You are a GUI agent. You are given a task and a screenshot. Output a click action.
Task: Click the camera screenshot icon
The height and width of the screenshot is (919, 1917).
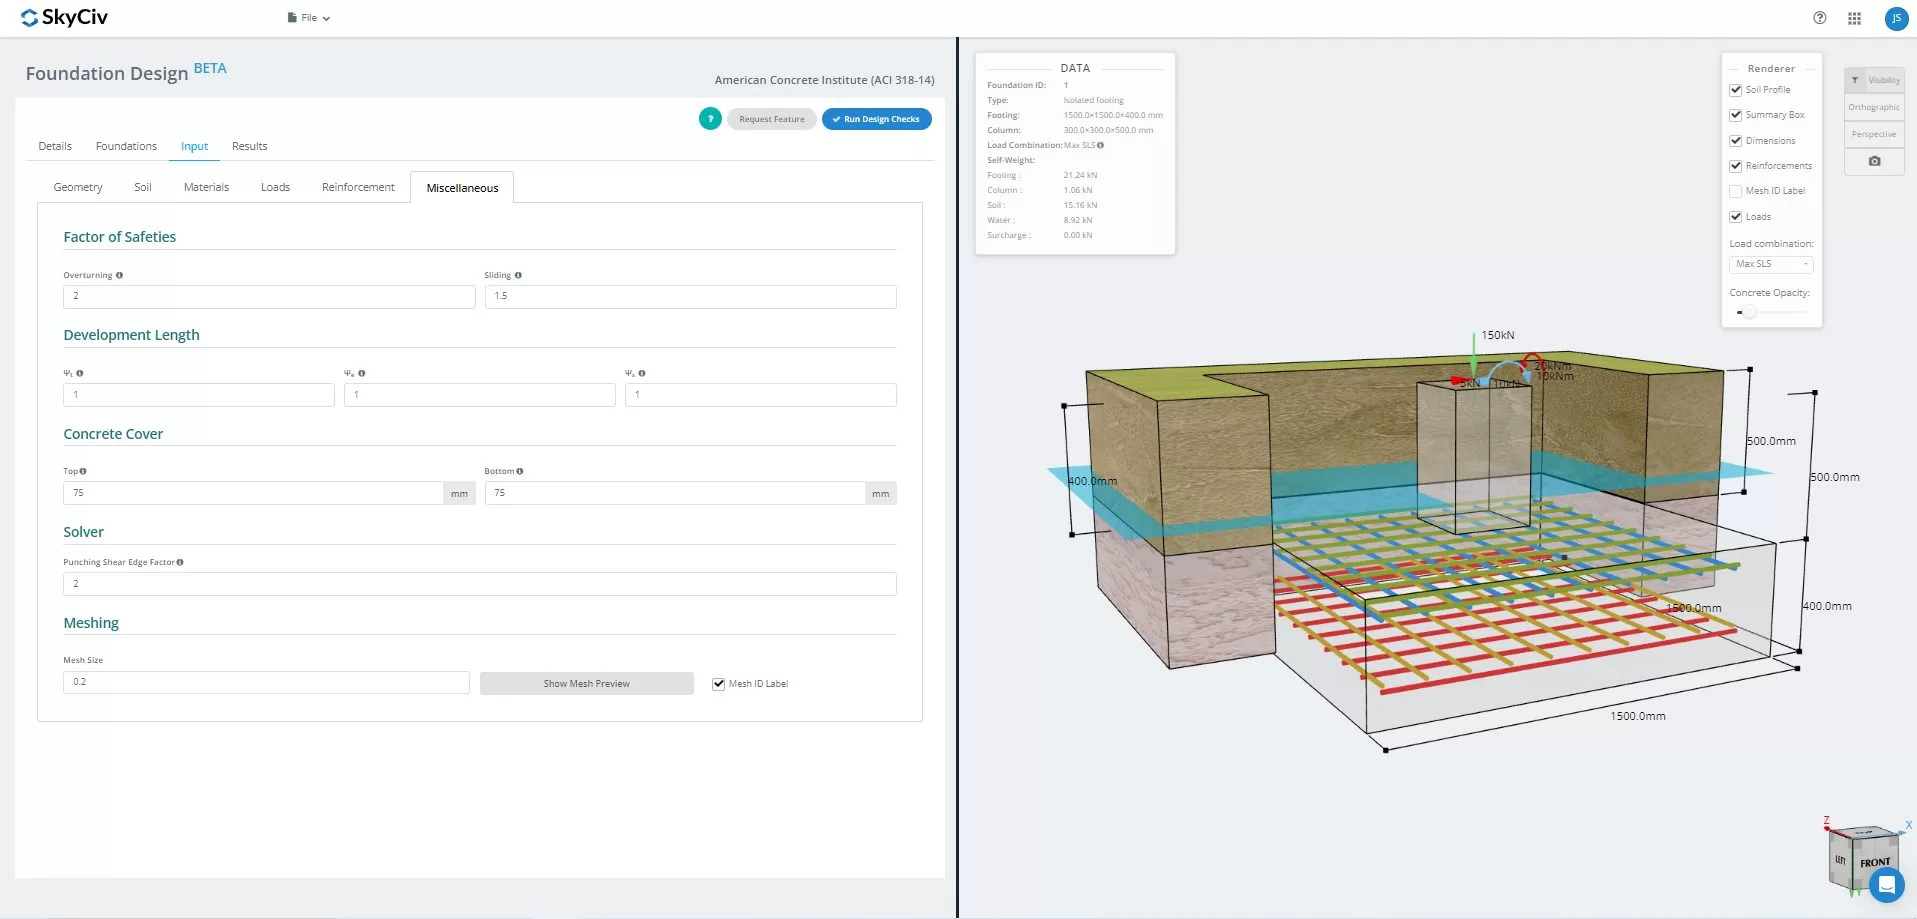[x=1874, y=161]
